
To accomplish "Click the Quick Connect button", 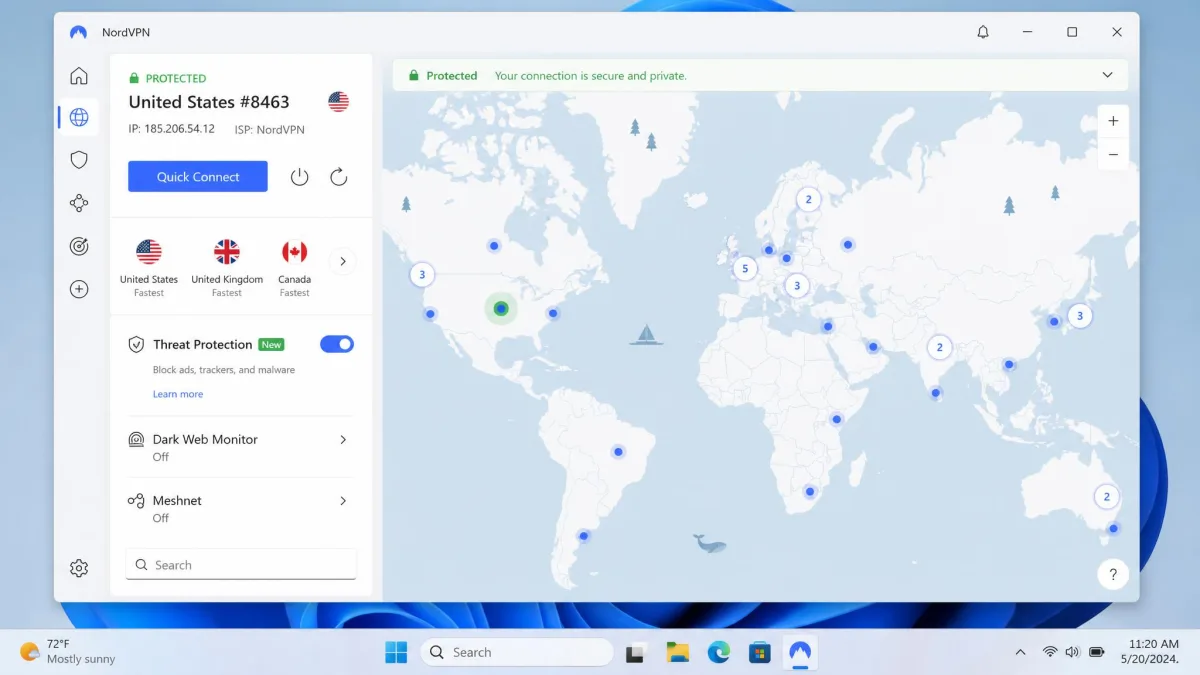I will [198, 176].
